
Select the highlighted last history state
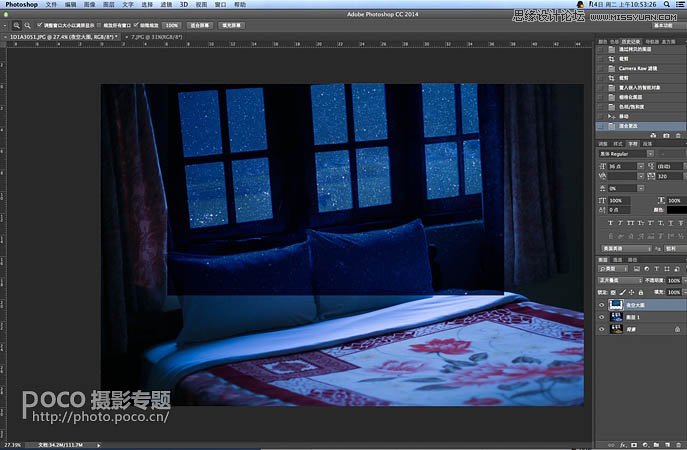pyautogui.click(x=642, y=126)
